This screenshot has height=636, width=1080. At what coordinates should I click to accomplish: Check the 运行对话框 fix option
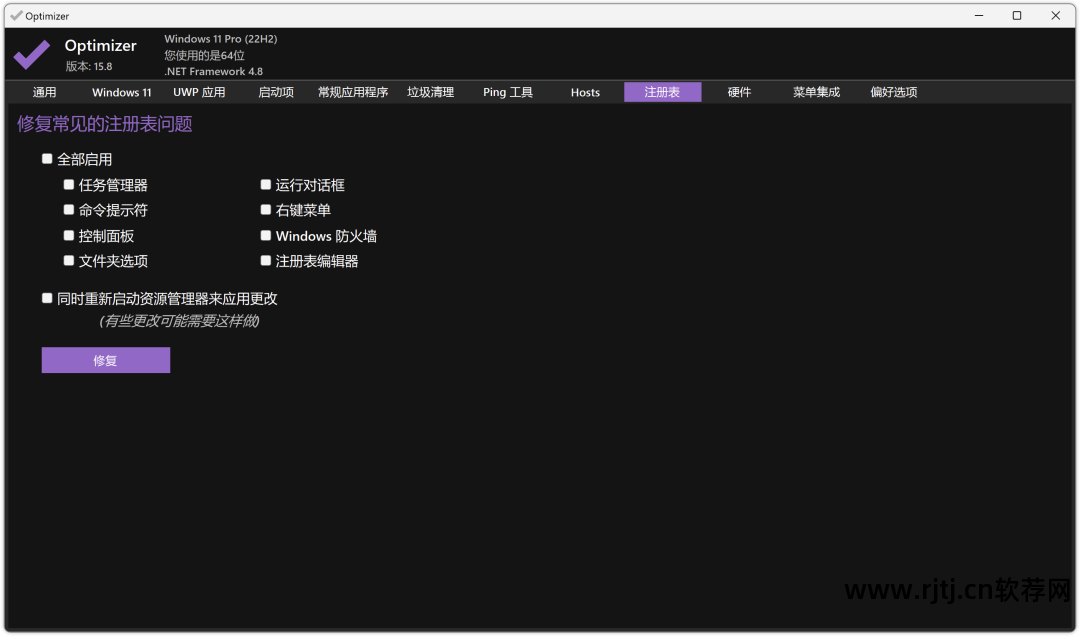click(265, 184)
